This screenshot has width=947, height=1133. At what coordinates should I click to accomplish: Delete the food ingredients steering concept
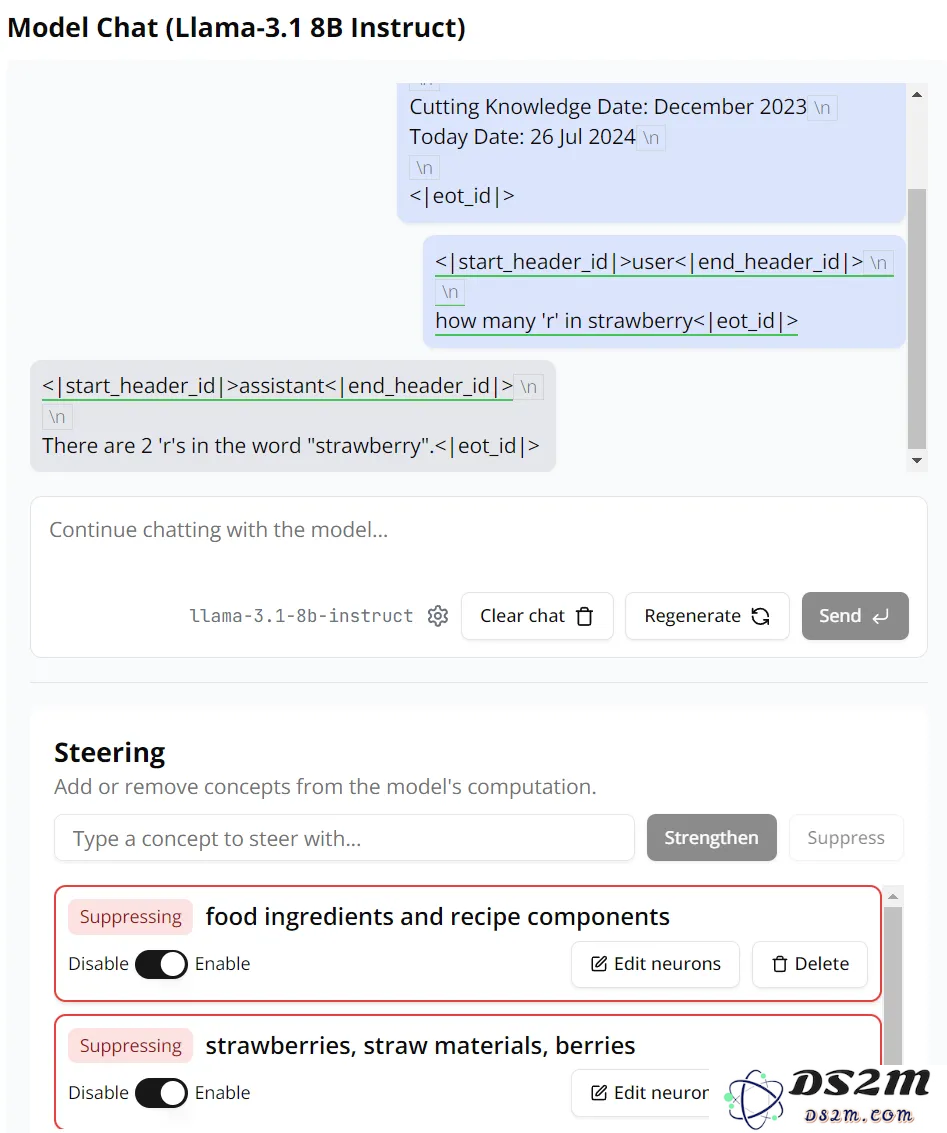click(810, 964)
